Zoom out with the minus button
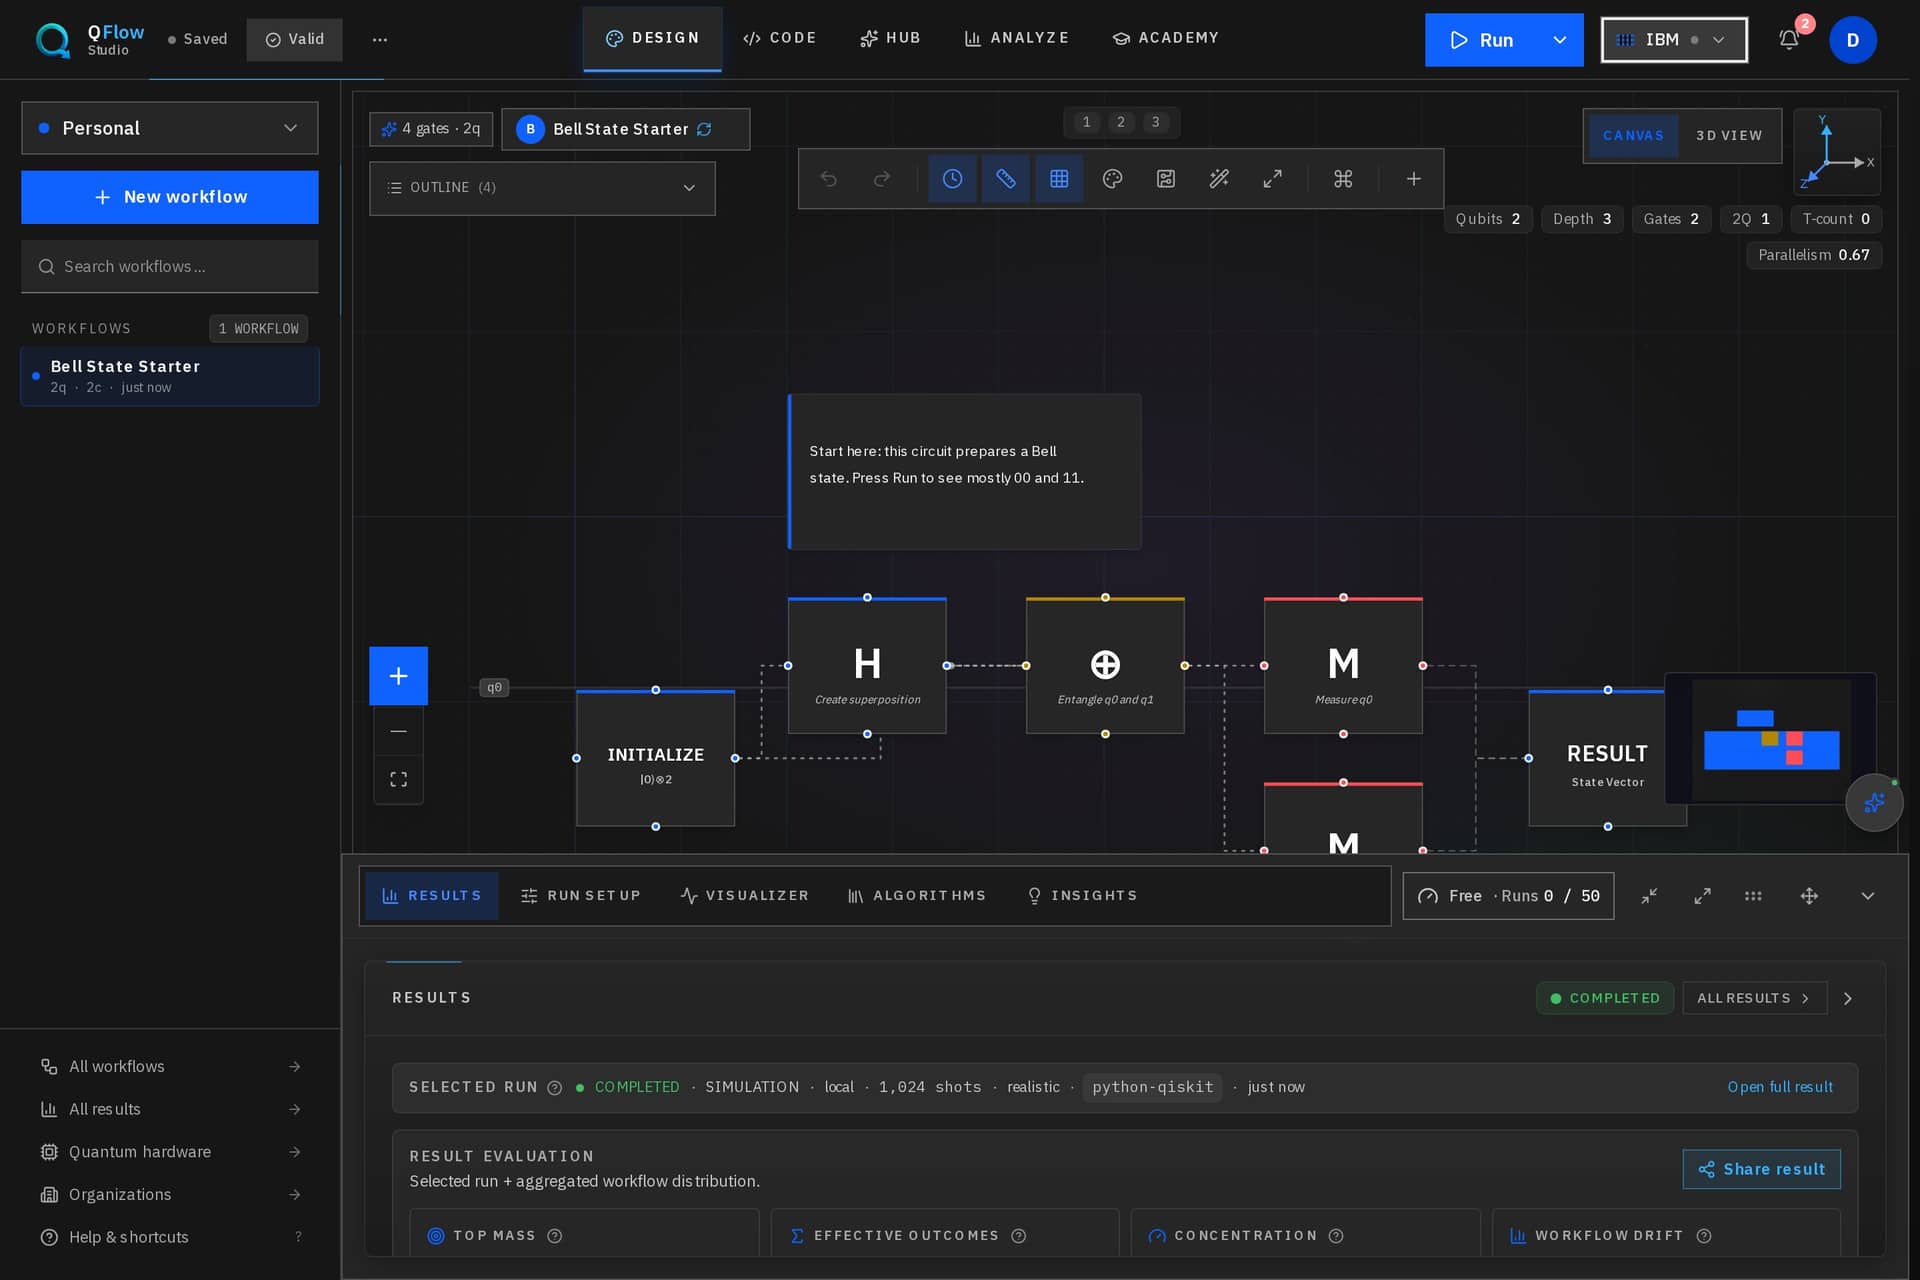This screenshot has width=1920, height=1280. tap(398, 731)
